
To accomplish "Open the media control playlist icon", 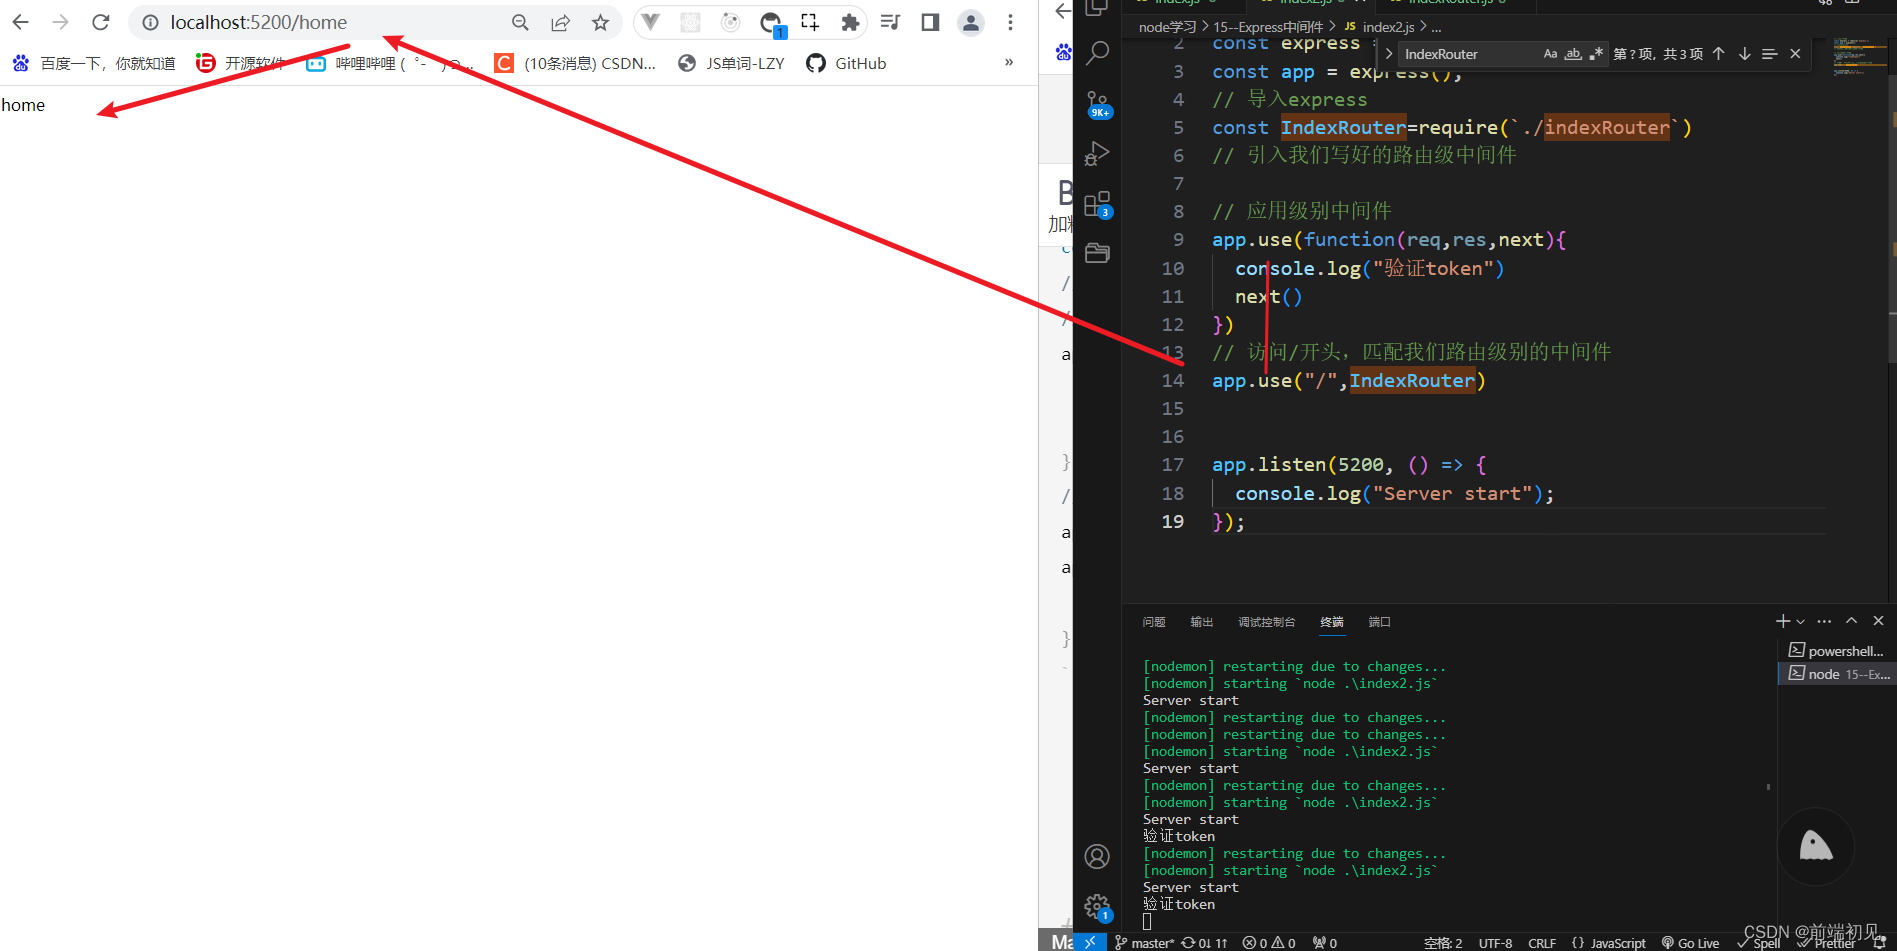I will [890, 22].
